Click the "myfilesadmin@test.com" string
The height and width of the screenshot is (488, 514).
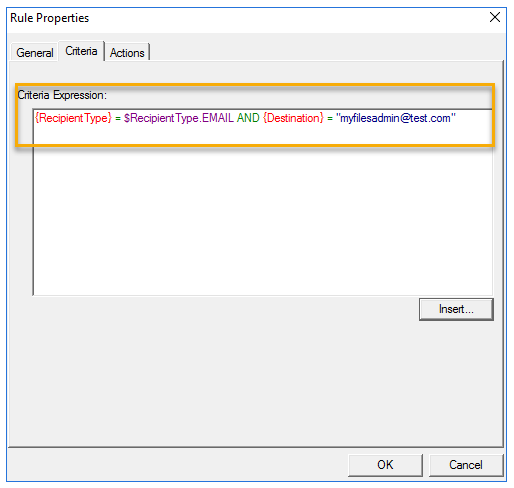tap(396, 118)
